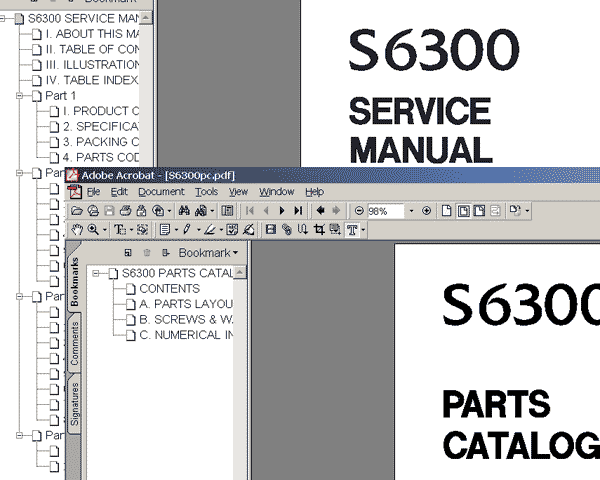Select the A. PARTS LAYOUT bookmark

point(186,304)
